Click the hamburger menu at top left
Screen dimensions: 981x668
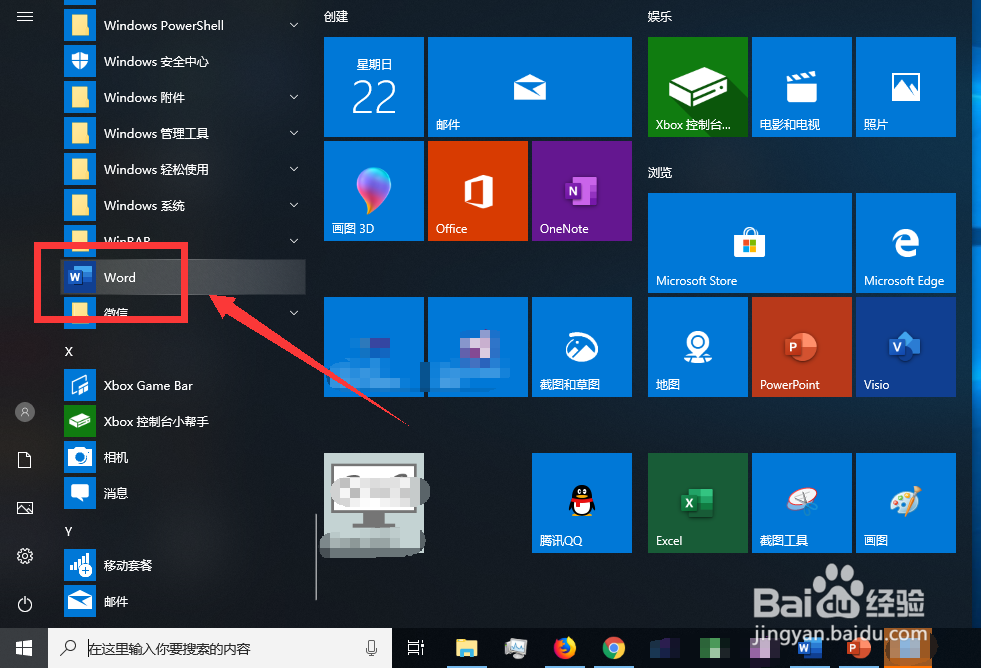coord(25,16)
